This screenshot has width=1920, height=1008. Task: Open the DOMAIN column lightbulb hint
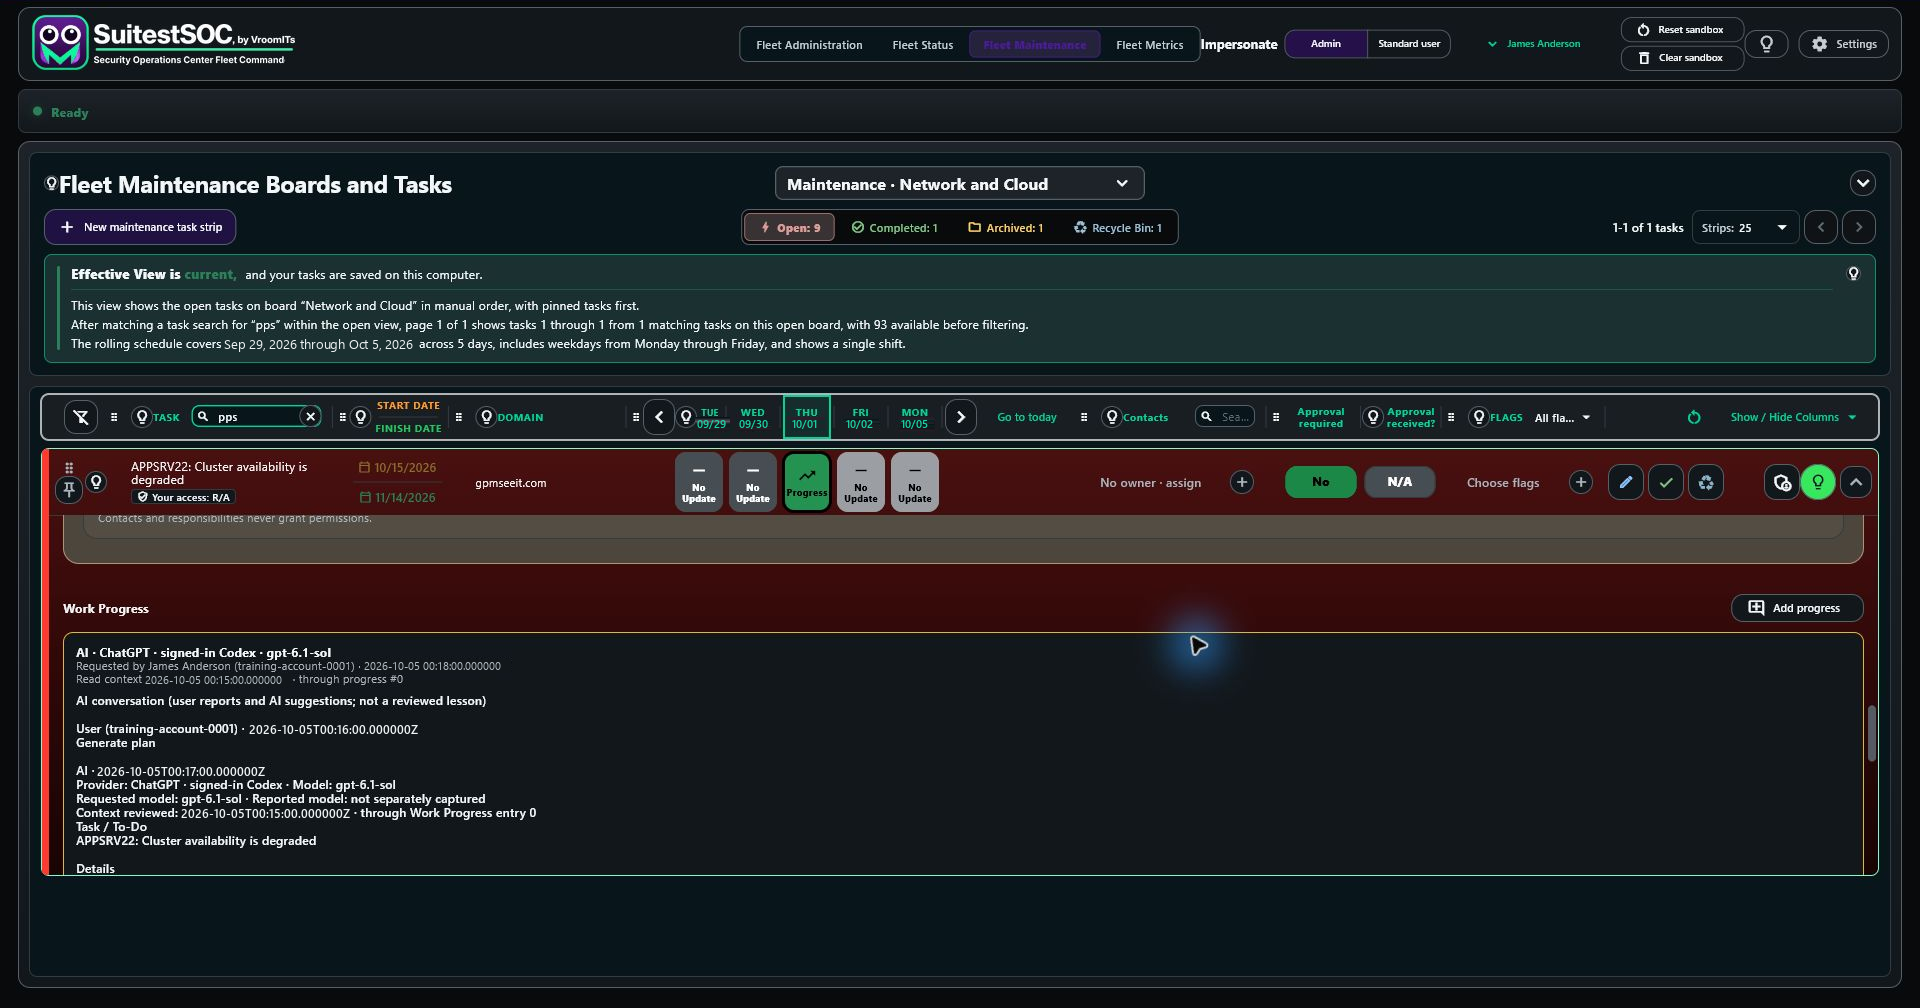point(487,417)
